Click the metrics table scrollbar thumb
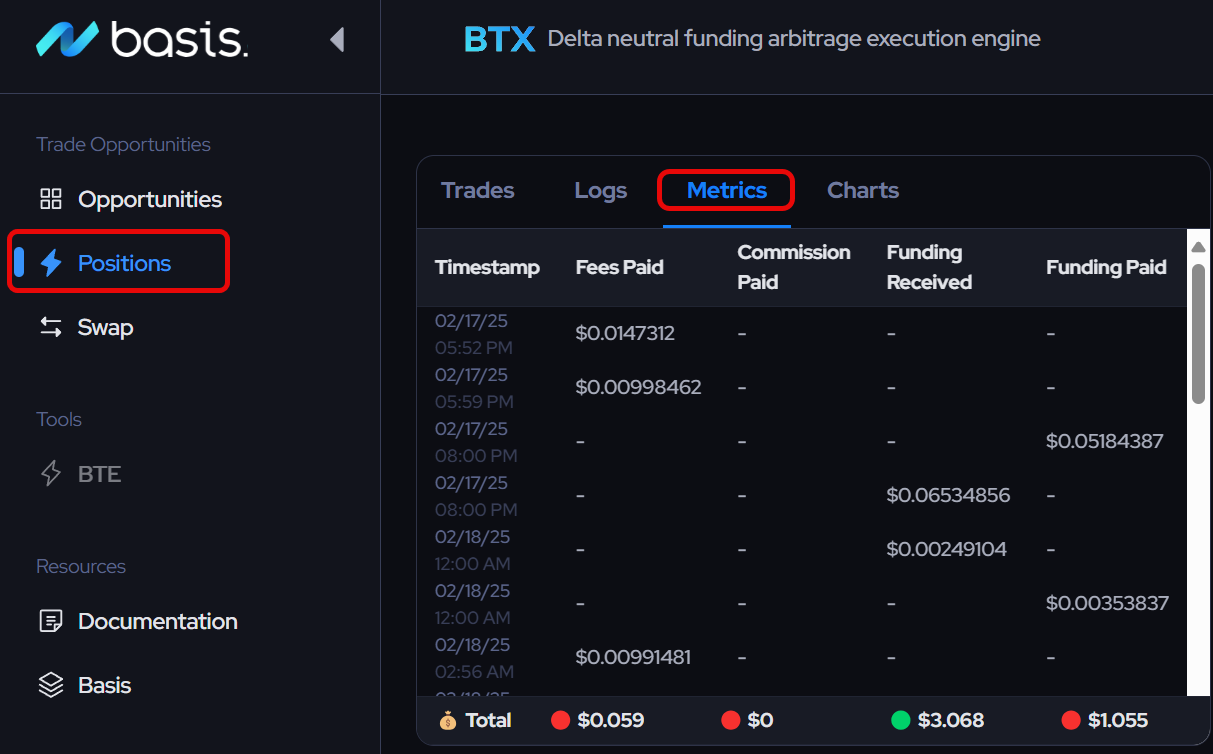This screenshot has height=754, width=1213. pyautogui.click(x=1198, y=334)
